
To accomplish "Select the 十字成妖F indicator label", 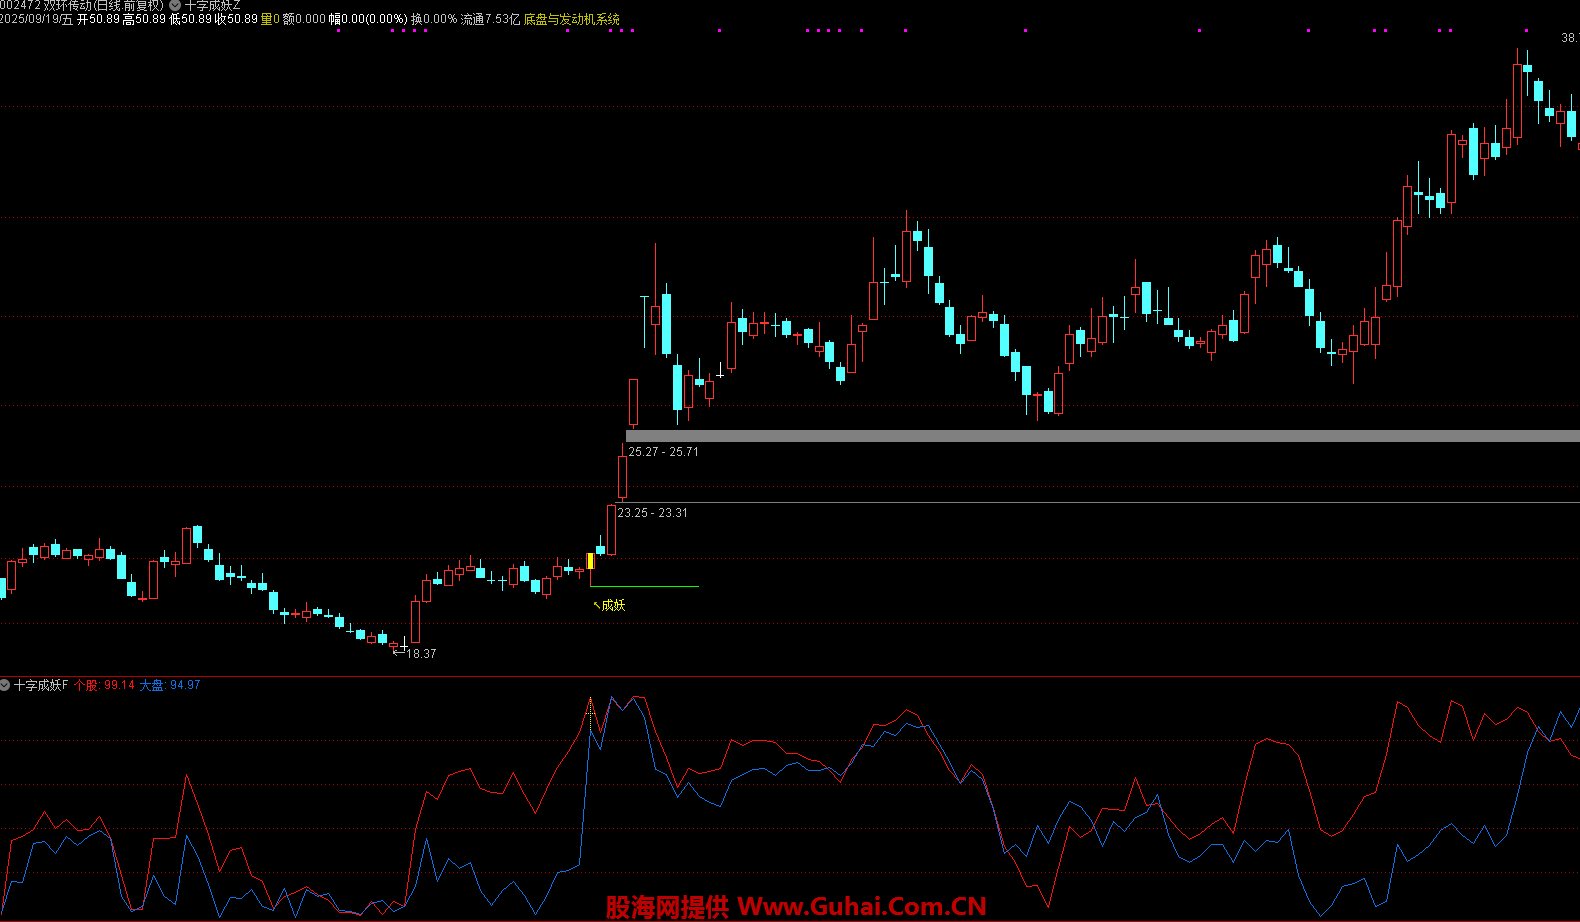I will click(x=41, y=685).
